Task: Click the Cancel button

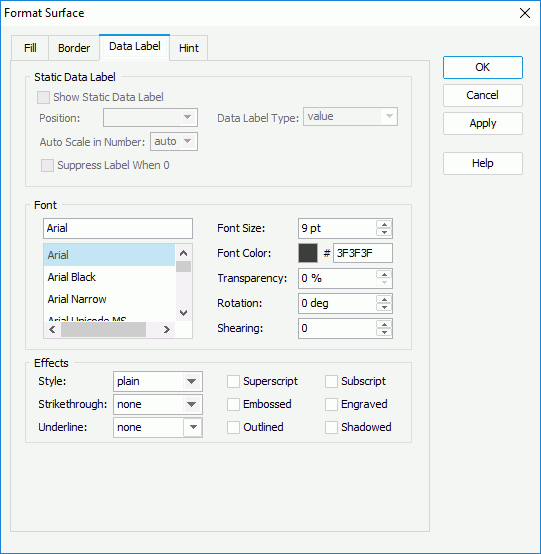Action: (483, 95)
